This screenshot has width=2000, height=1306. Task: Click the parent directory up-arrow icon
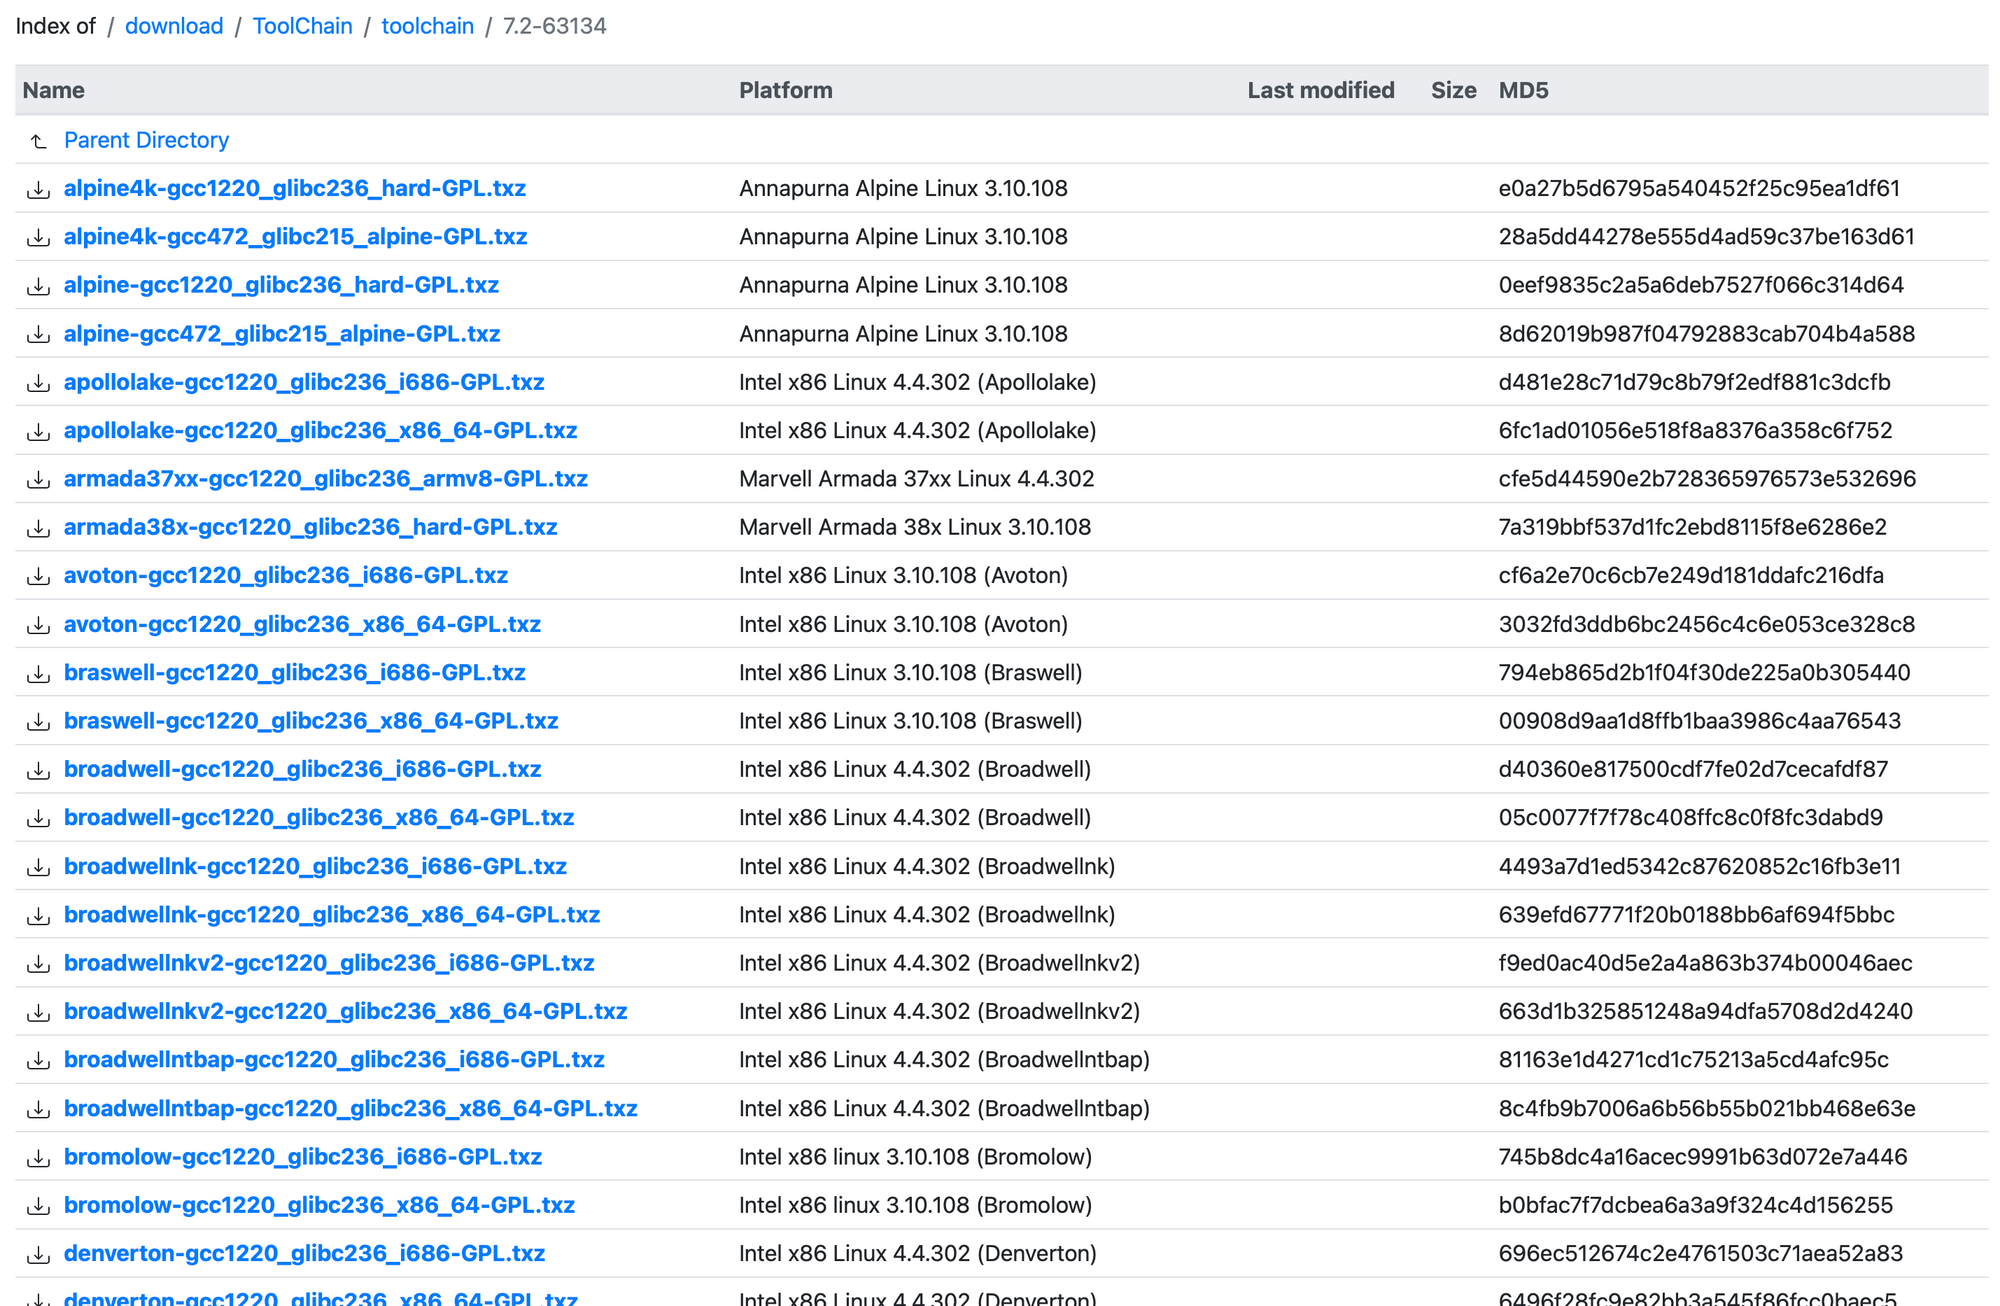(38, 141)
